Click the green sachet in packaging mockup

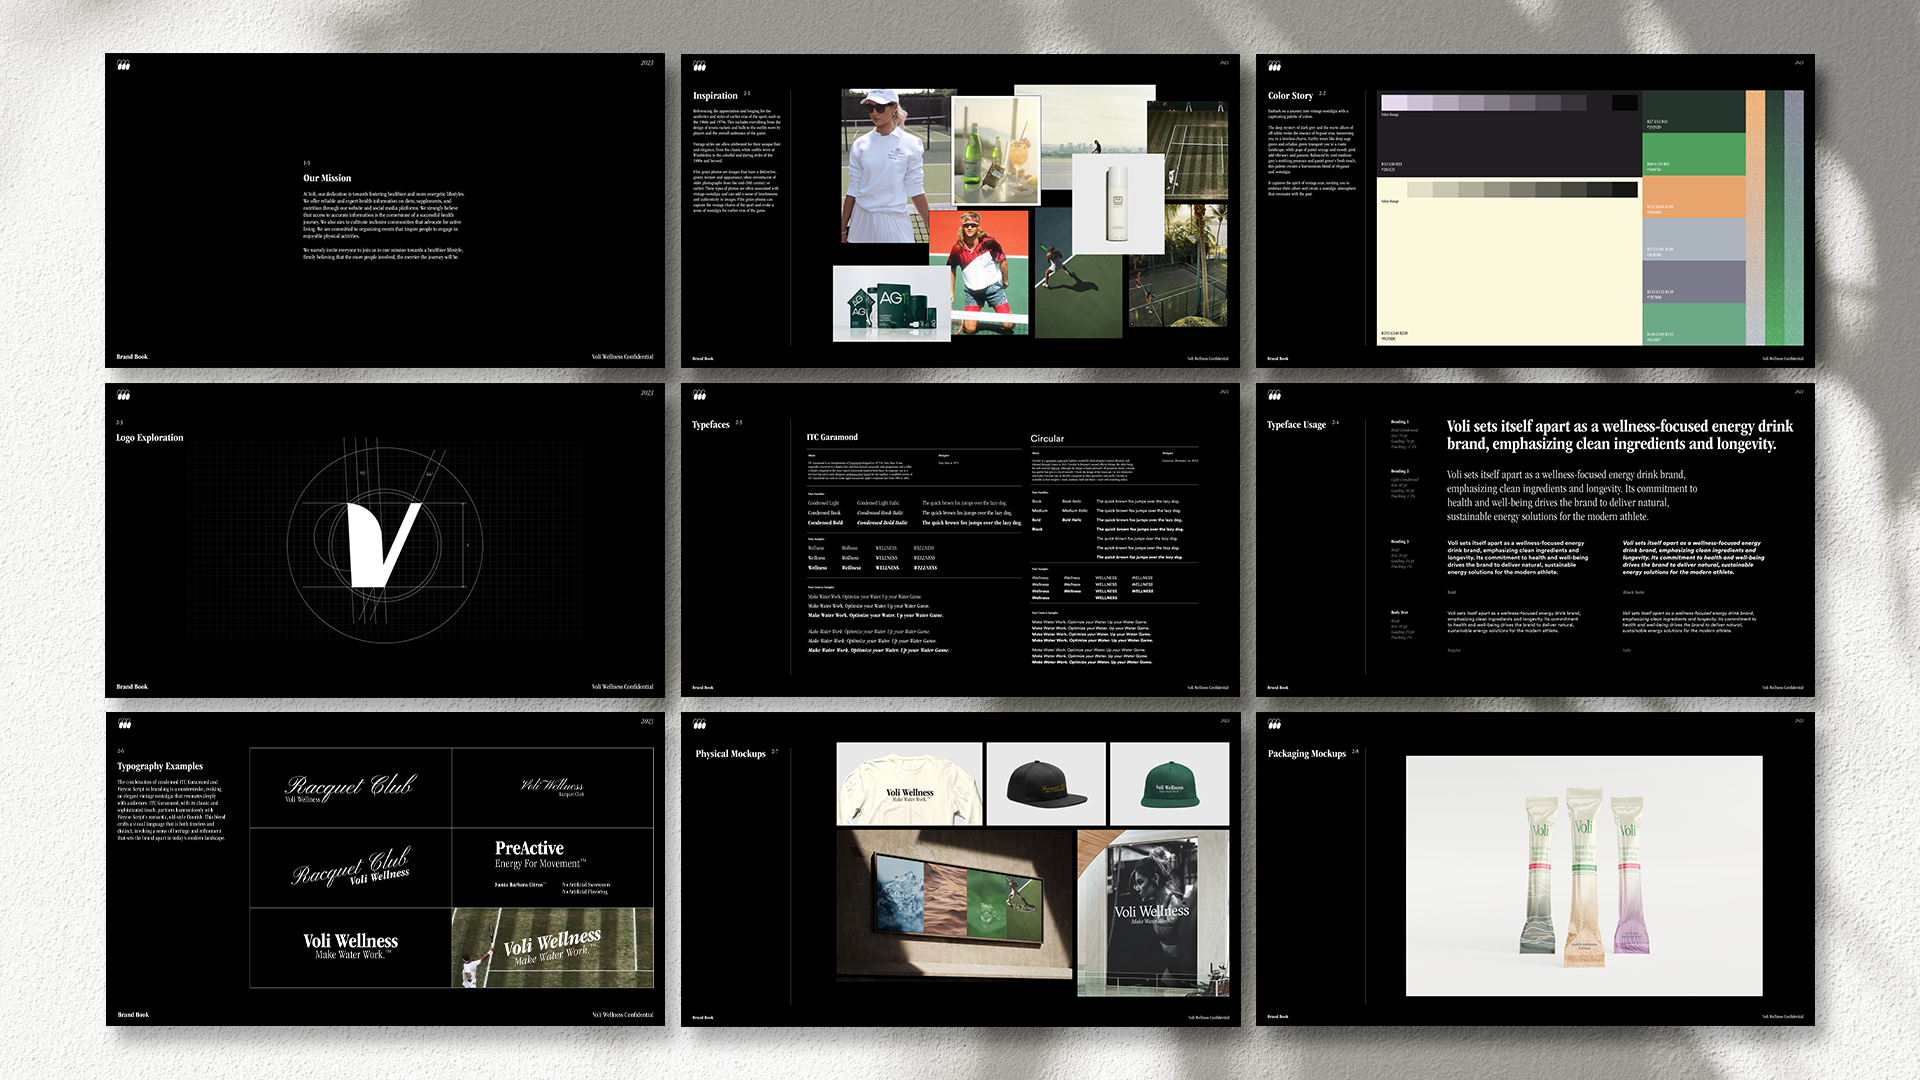pos(1541,876)
